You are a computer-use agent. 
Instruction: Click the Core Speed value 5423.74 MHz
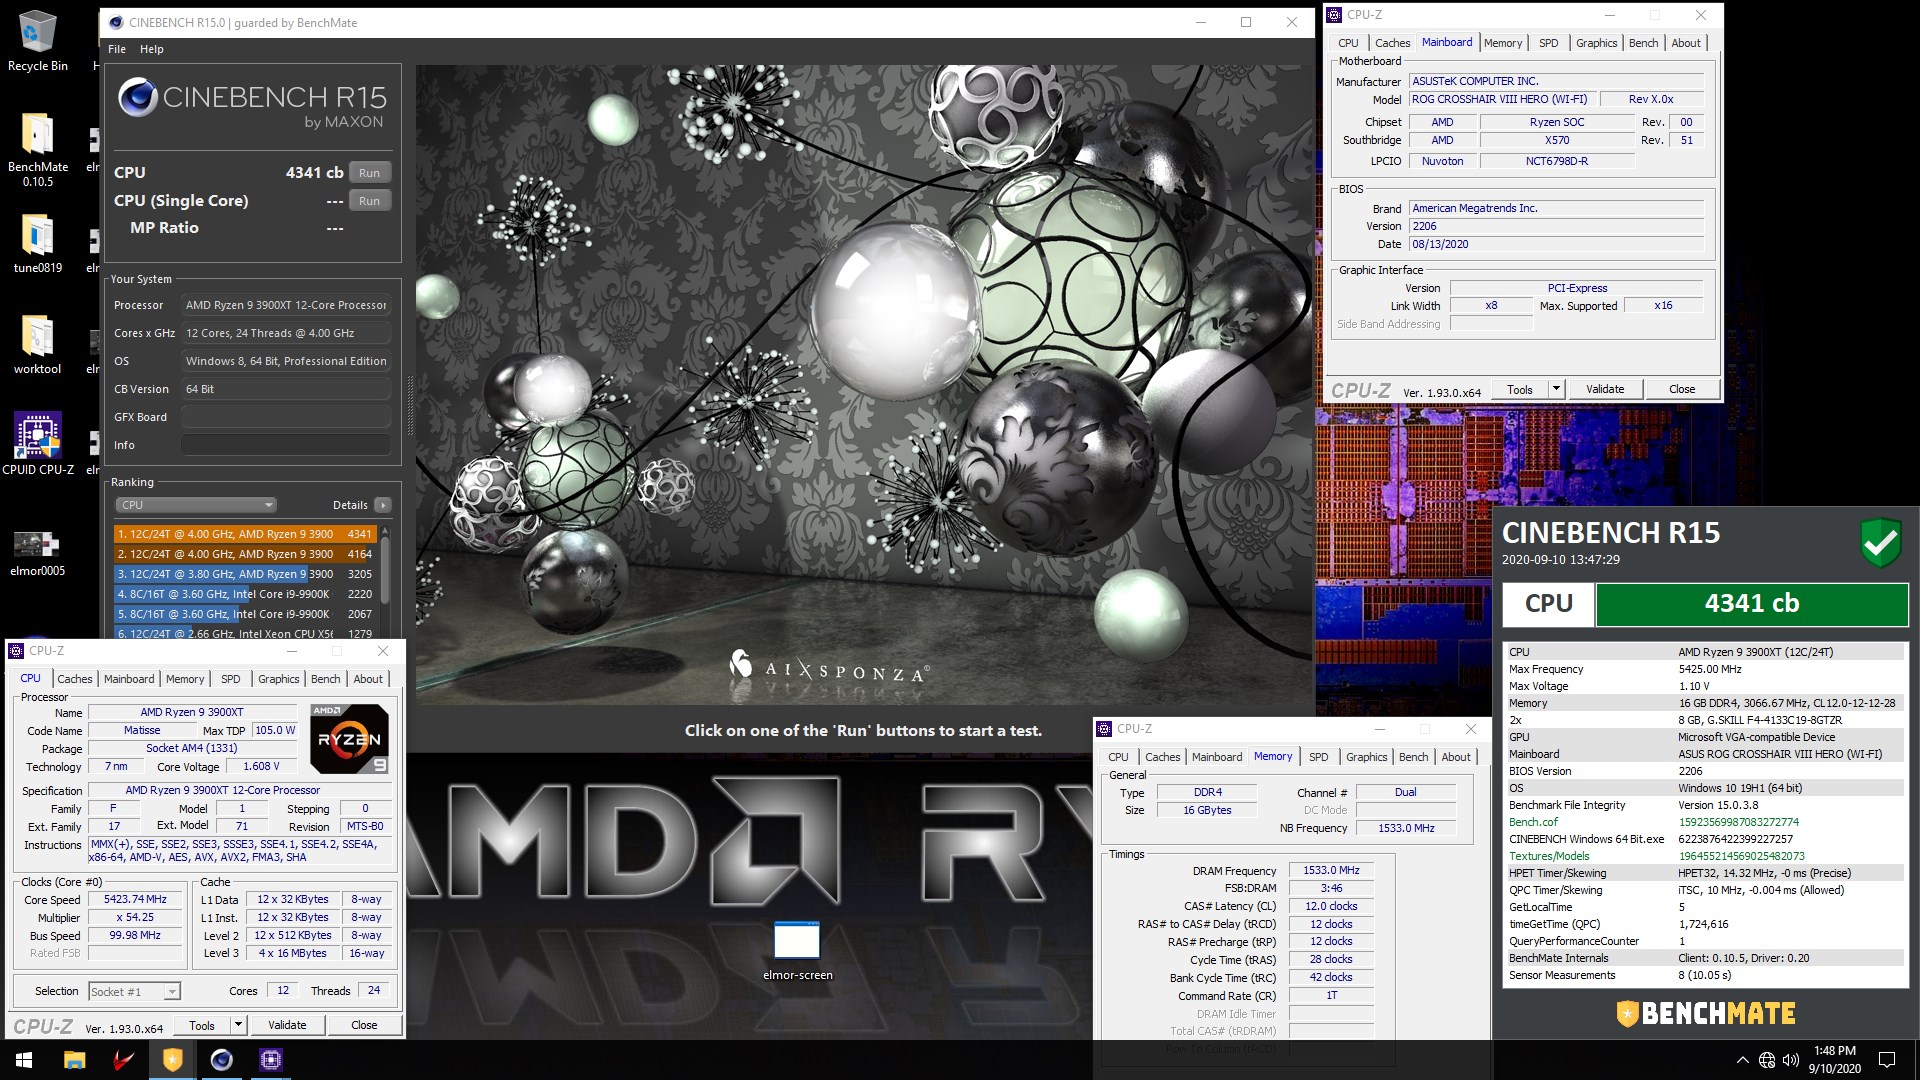point(135,899)
